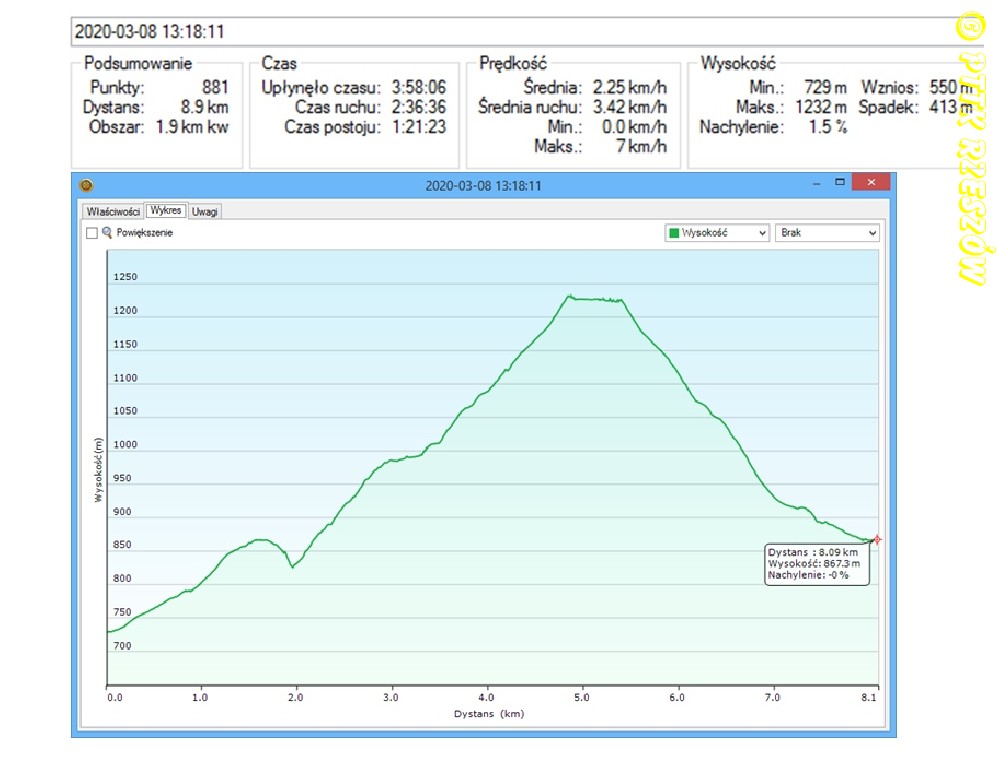The image size is (999, 768).
Task: Select the Wykres tab
Action: (x=165, y=211)
